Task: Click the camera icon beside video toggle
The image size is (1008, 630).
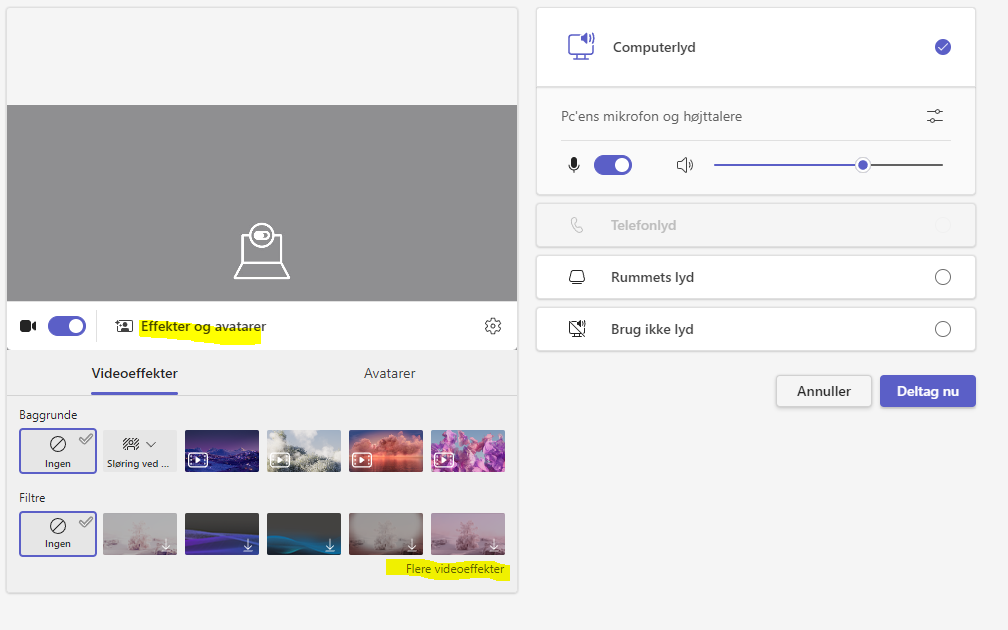Action: click(x=28, y=326)
